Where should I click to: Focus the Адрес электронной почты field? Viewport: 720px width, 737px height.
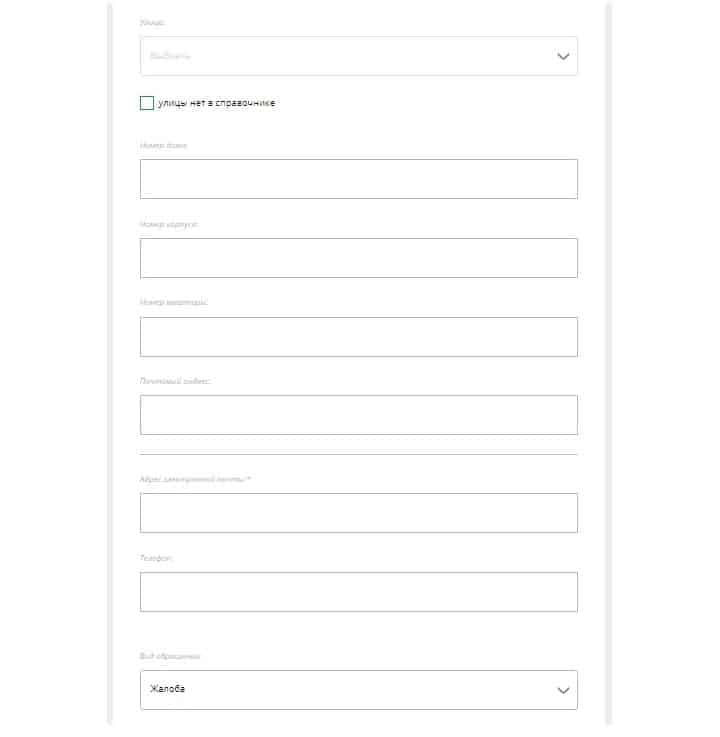click(358, 513)
